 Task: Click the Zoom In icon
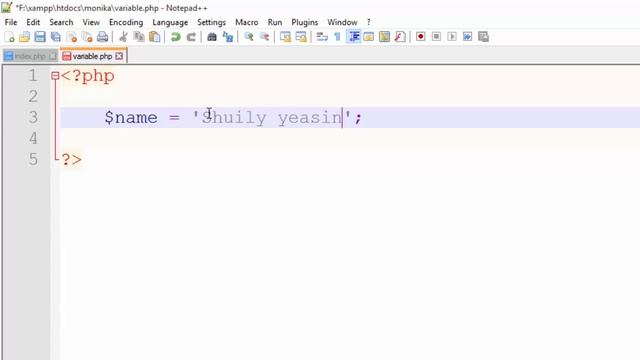pyautogui.click(x=249, y=37)
